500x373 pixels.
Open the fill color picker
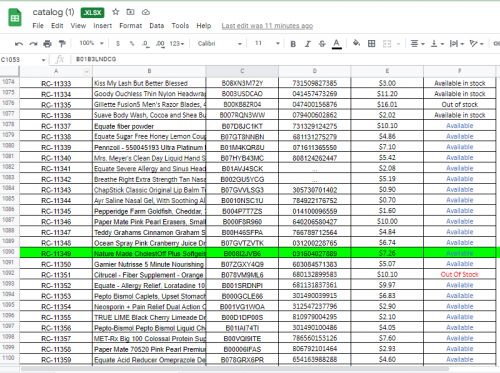click(356, 43)
